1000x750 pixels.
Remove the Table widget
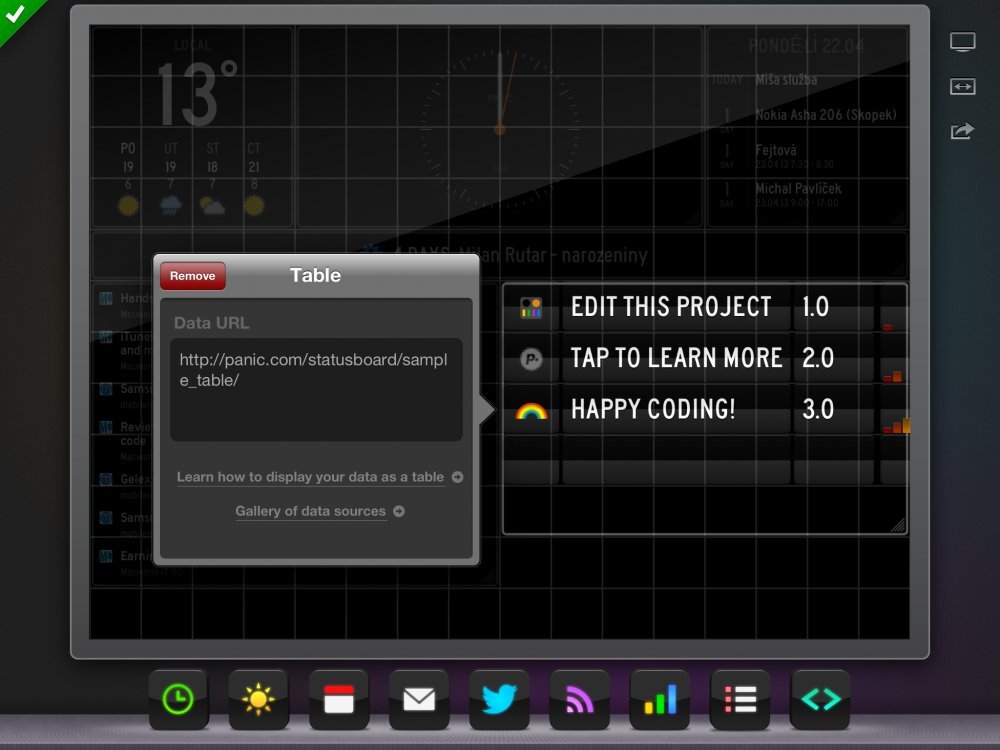point(191,275)
